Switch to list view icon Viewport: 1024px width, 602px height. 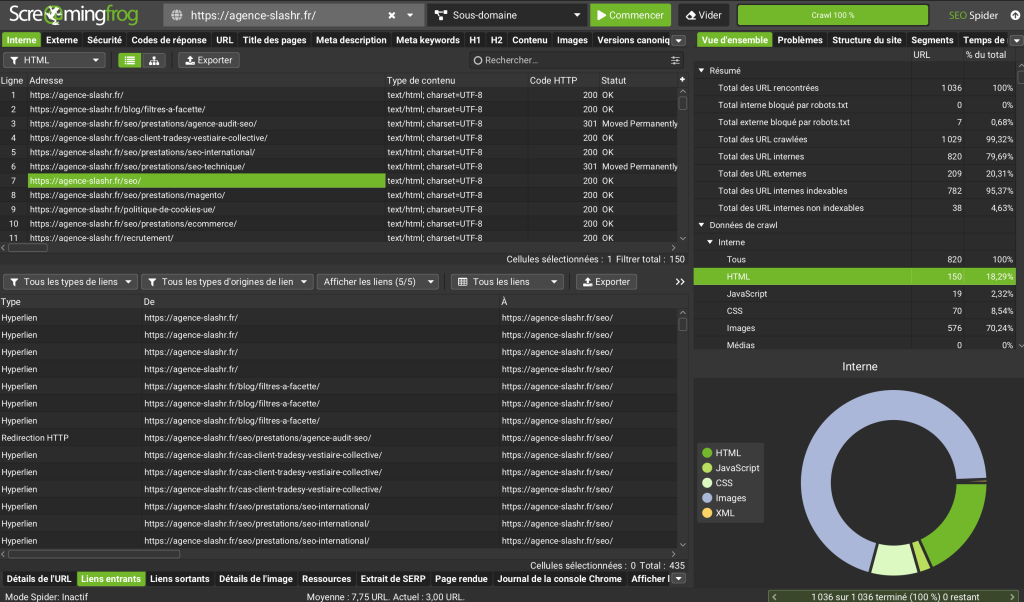[x=129, y=60]
